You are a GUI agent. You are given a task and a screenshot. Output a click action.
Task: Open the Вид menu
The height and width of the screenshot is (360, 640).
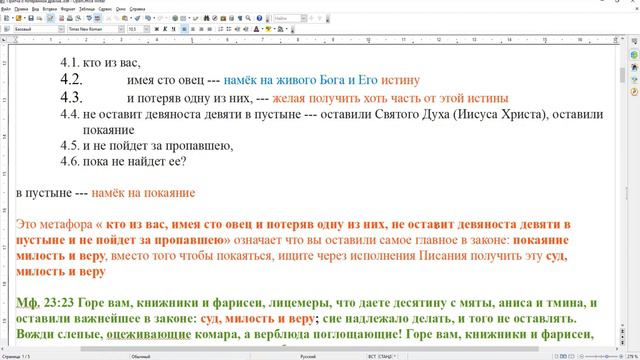tap(36, 9)
